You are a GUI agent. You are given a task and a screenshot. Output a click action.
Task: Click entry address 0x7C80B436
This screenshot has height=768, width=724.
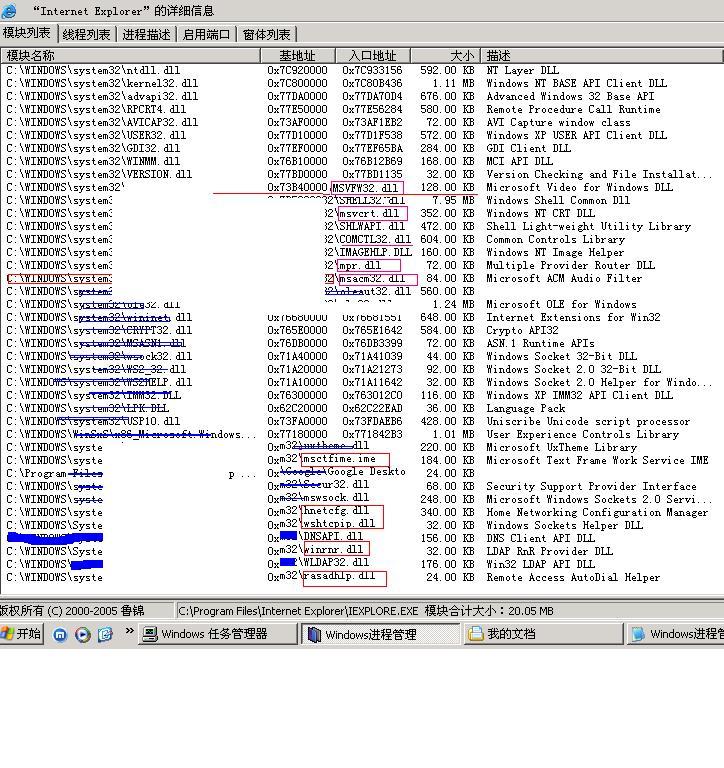coord(372,83)
